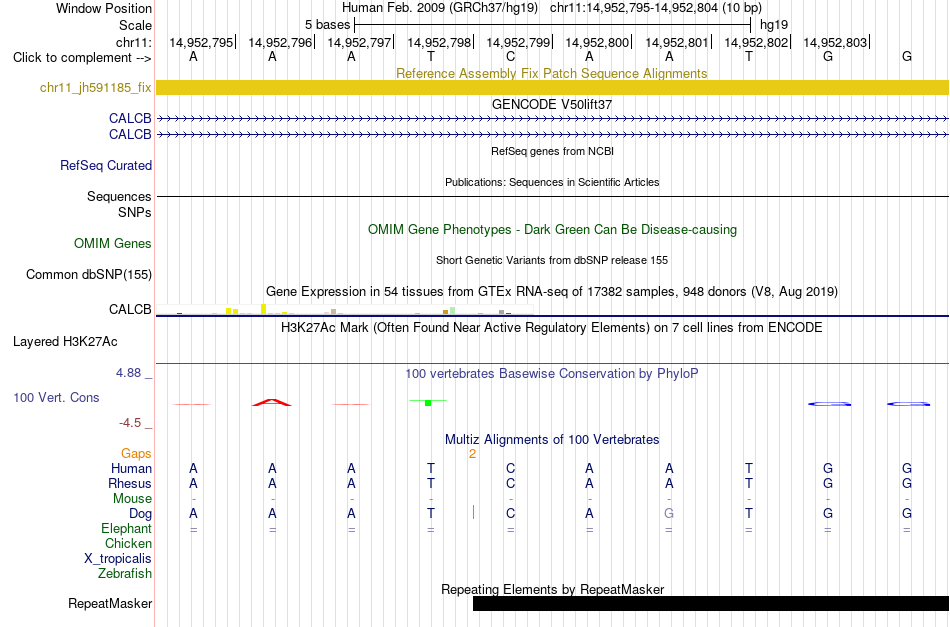950x627 pixels.
Task: Click 'Reference Assembly Fix Patch Sequence Alignments' title
Action: pyautogui.click(x=551, y=73)
